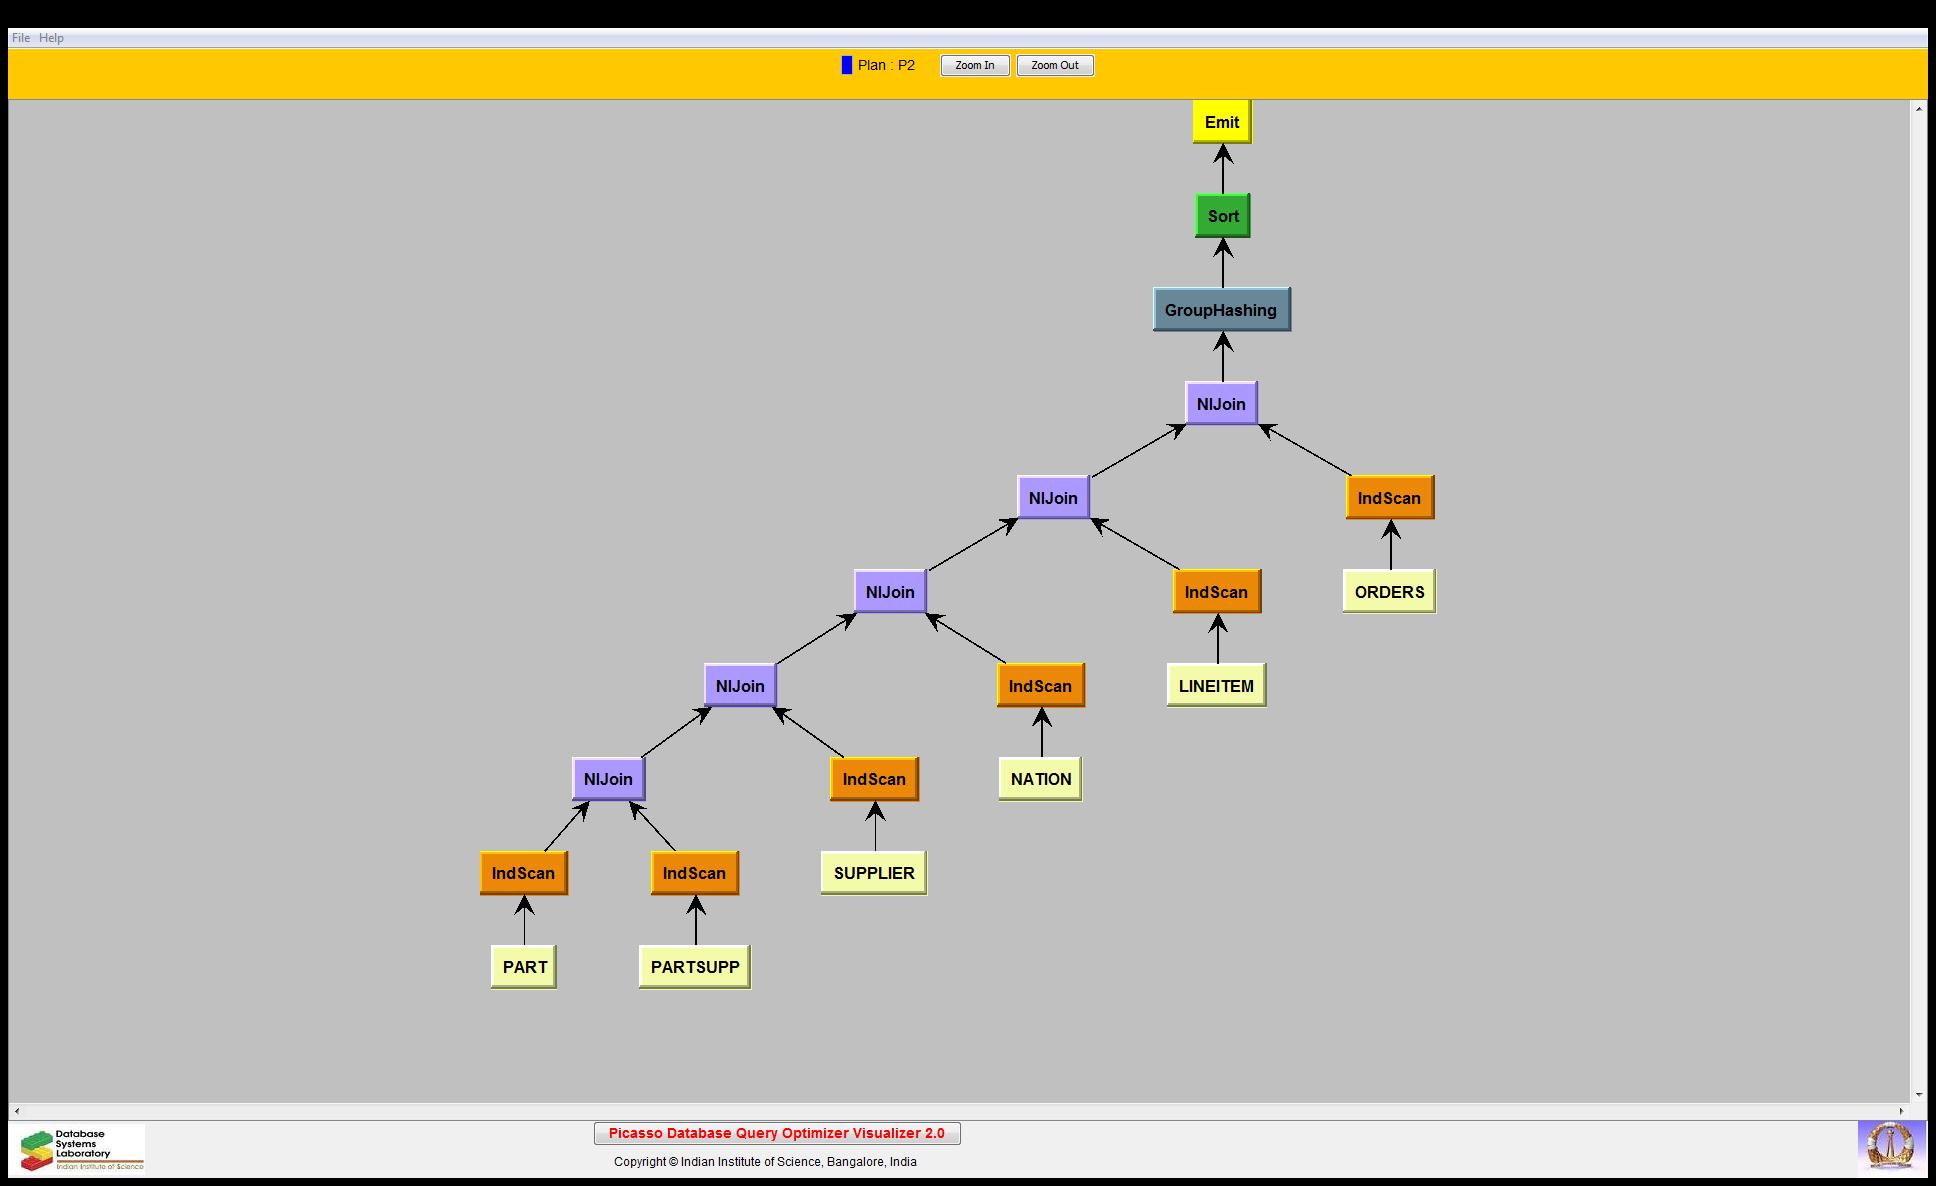The image size is (1936, 1186).
Task: Open the Help menu
Action: 51,38
